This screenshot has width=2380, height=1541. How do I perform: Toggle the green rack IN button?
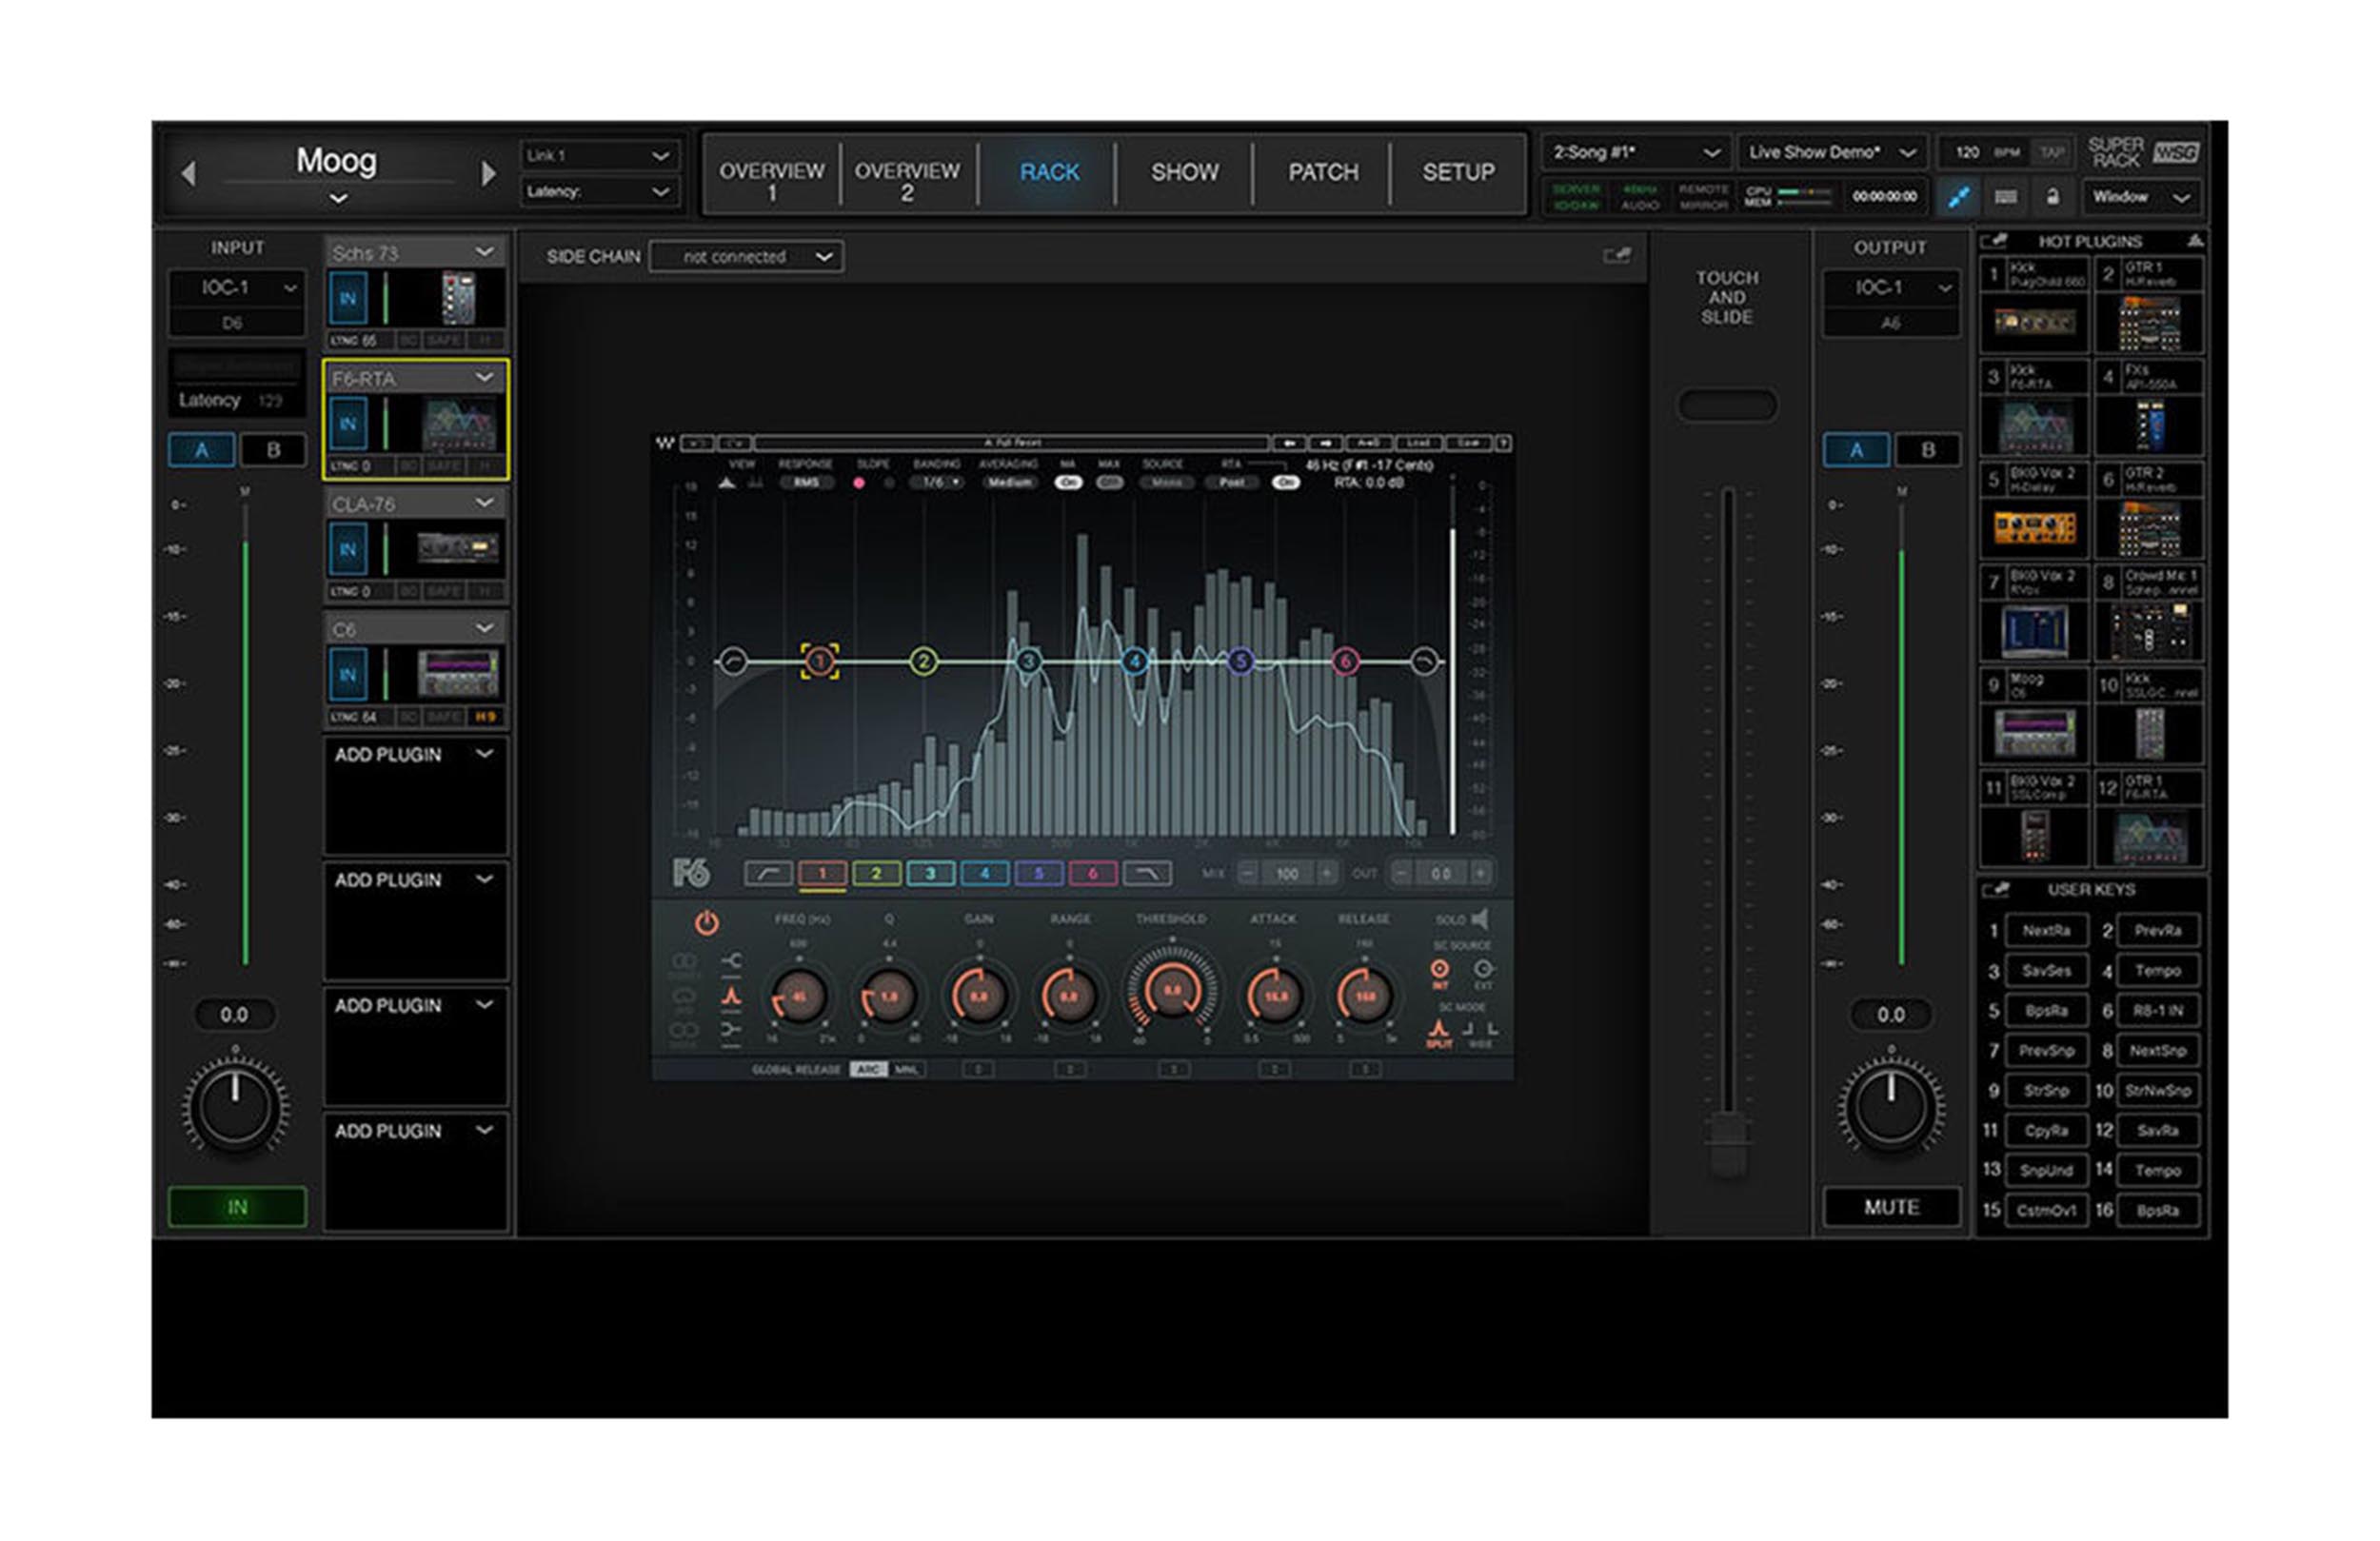pos(237,1207)
